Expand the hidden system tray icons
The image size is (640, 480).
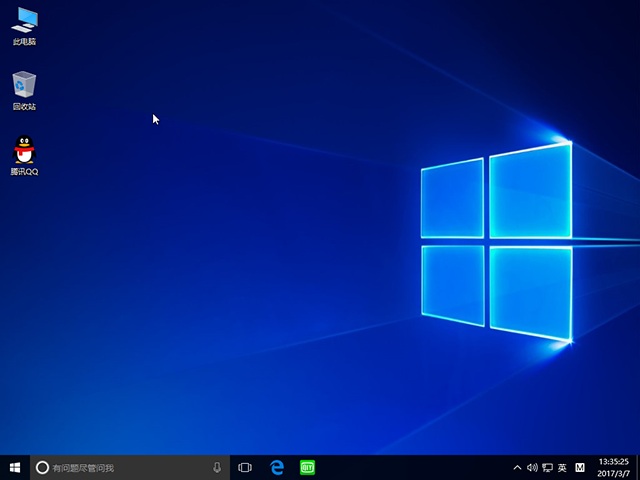tap(517, 467)
